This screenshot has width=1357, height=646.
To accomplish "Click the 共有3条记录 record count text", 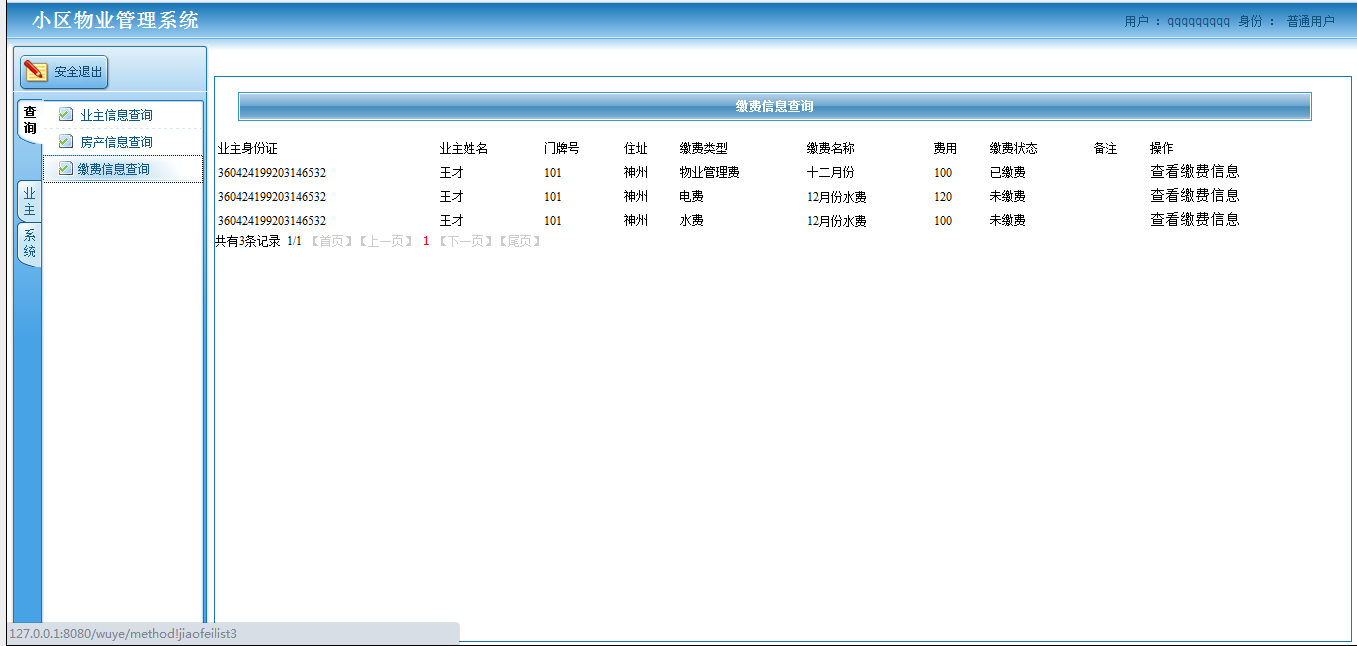I will point(248,241).
